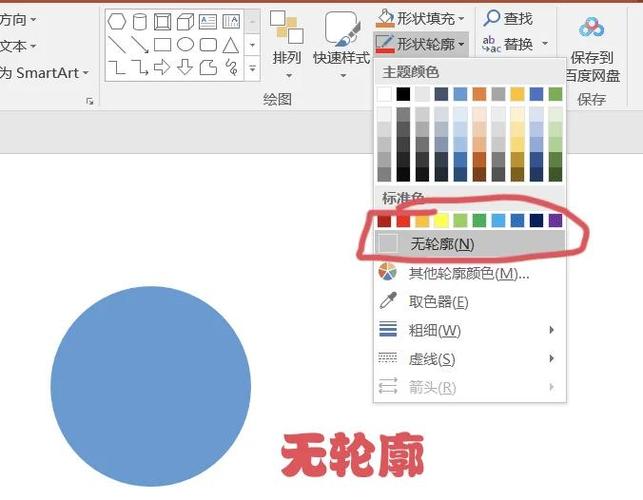Open convert to SmartArt dropdown
Viewport: 643px width, 500px height.
tap(43, 73)
